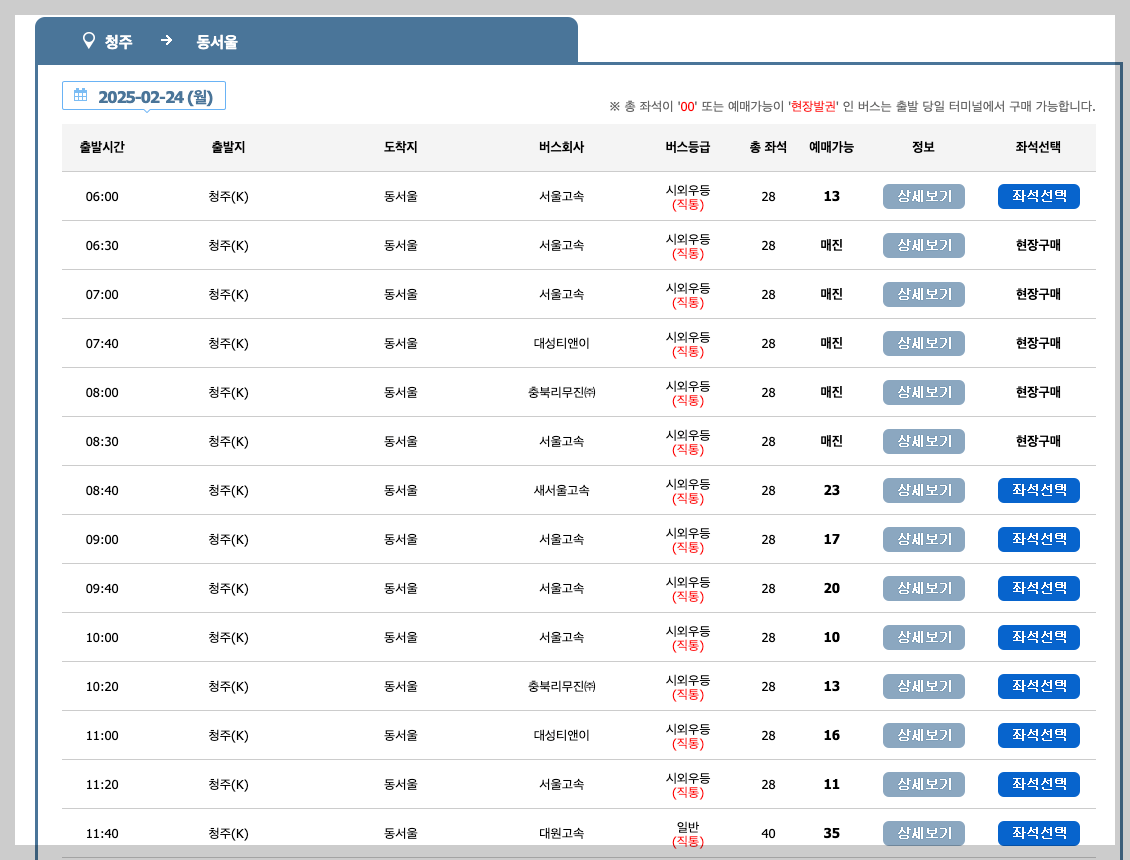The image size is (1130, 860).
Task: Choose seats on the 09:00 departure
Action: point(1038,539)
